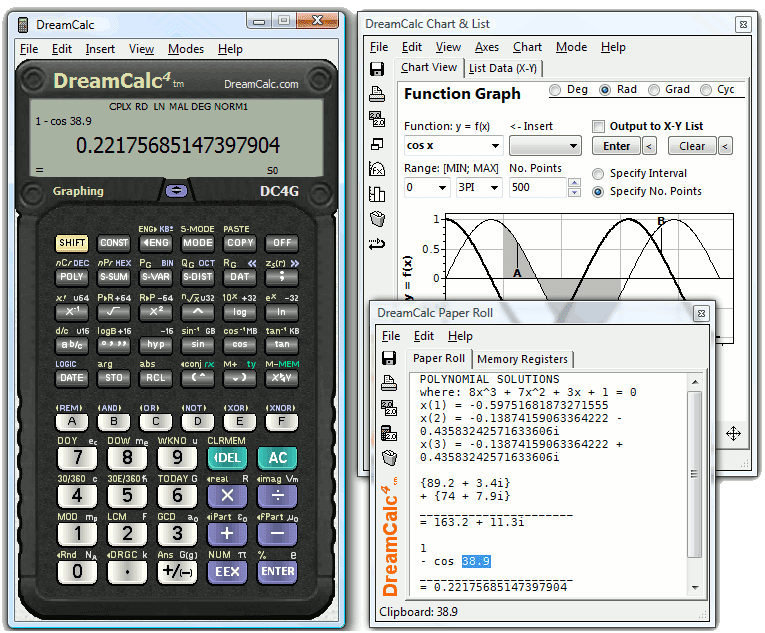Image resolution: width=765 pixels, height=633 pixels.
Task: Increase the number of points stepper
Action: tap(575, 183)
